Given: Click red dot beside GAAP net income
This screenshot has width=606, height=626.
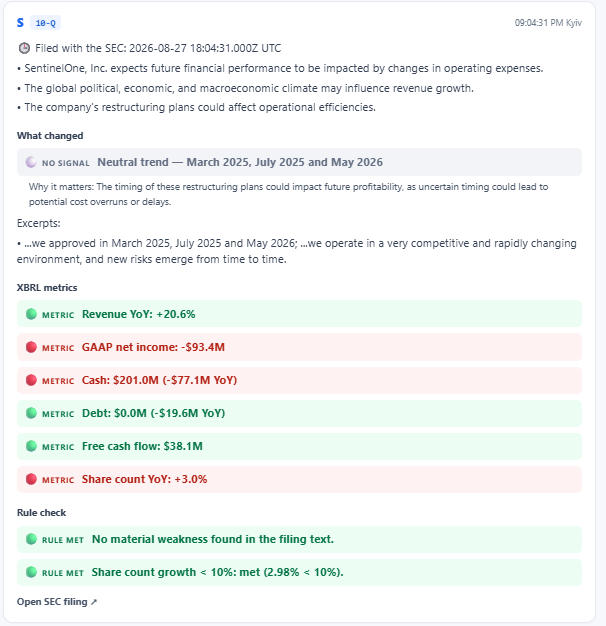Looking at the screenshot, I should [31, 347].
